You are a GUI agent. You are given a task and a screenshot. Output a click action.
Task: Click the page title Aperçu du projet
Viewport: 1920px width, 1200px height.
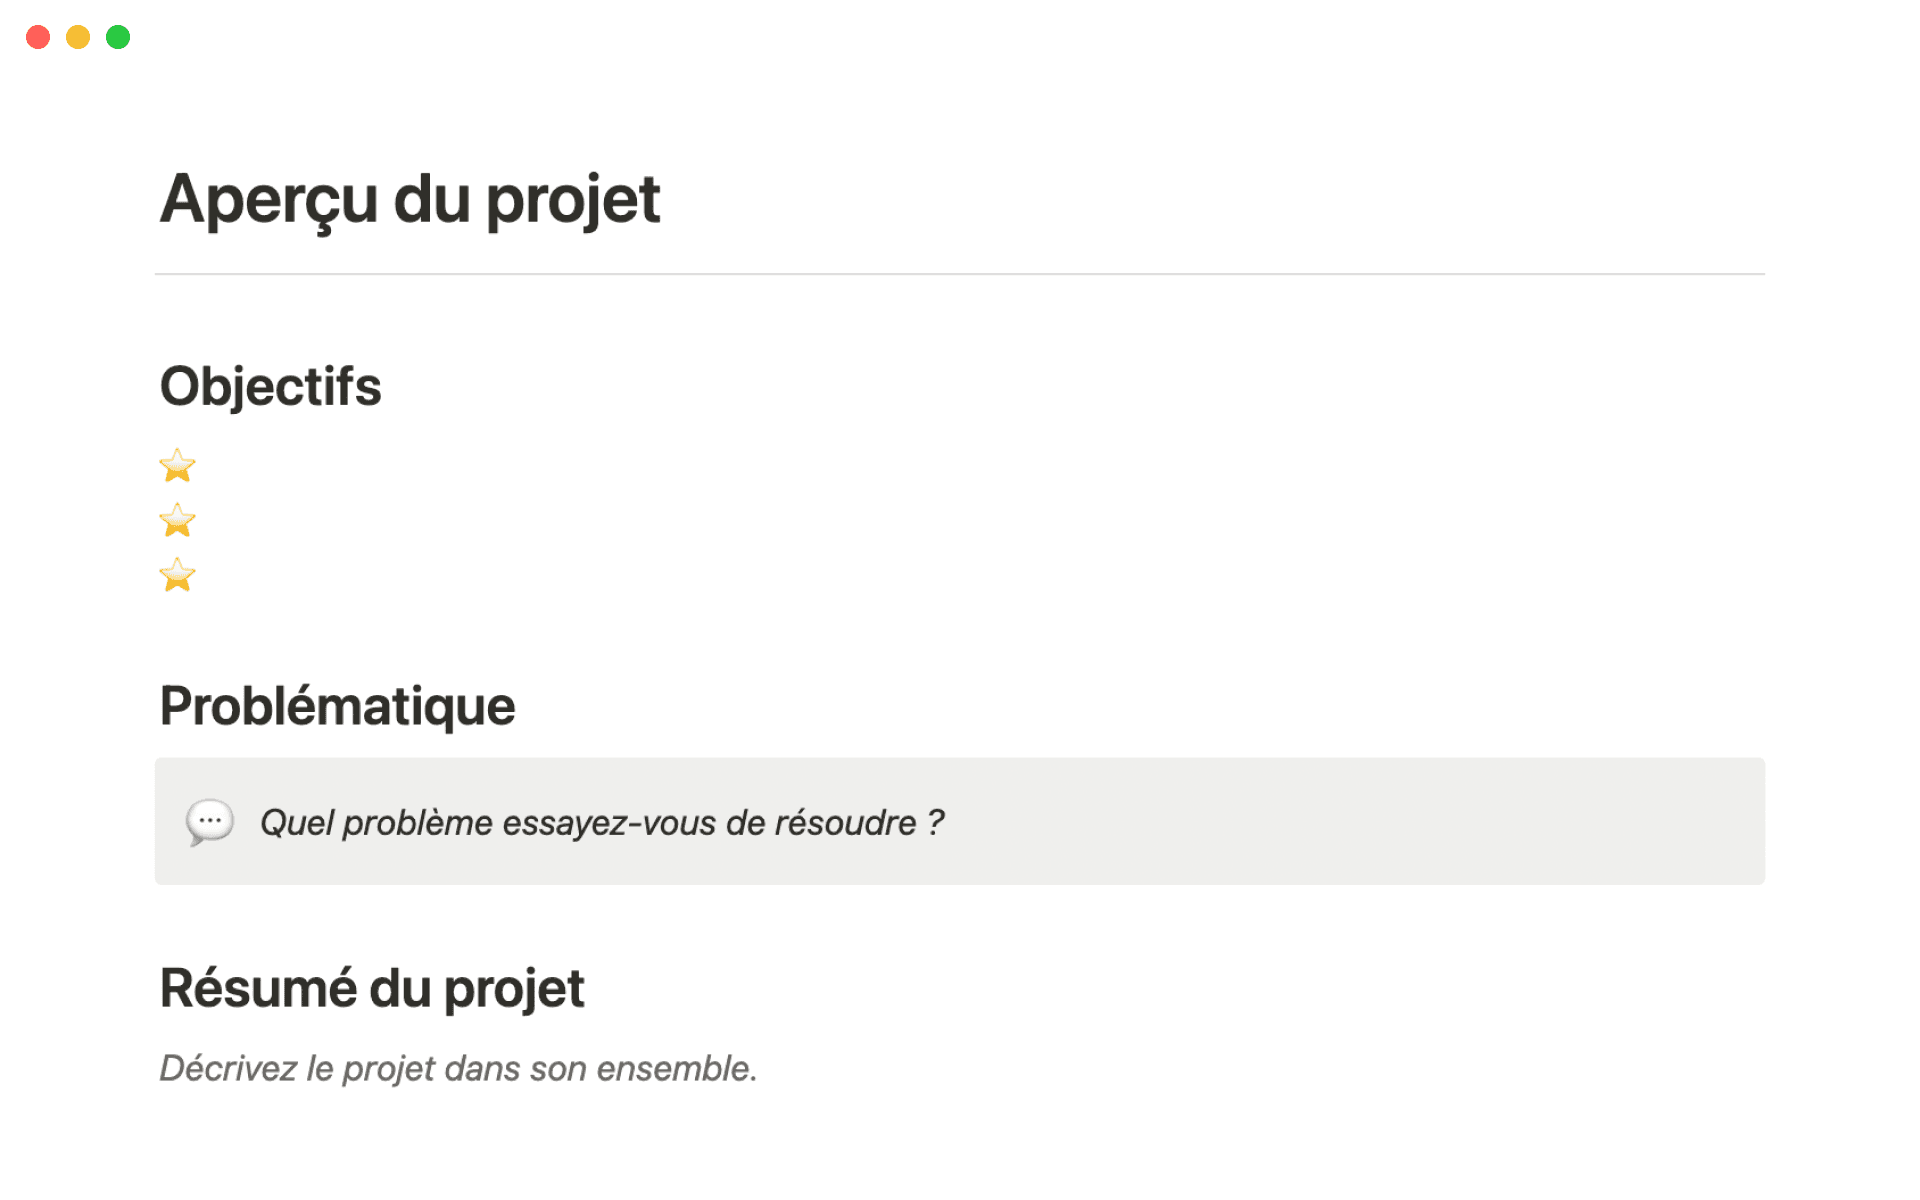[x=410, y=198]
